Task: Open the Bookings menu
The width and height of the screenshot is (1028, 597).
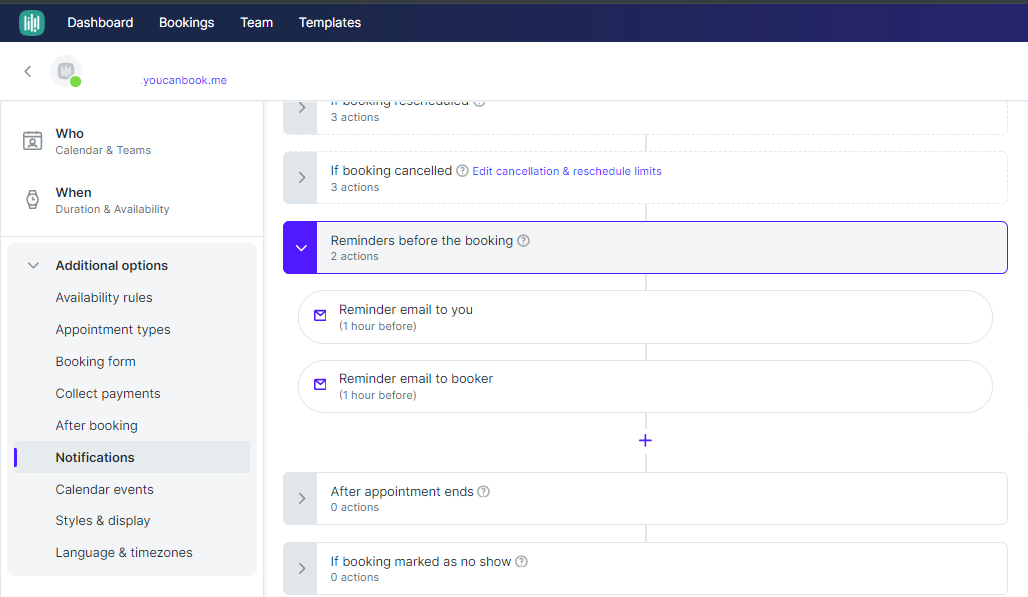Action: [186, 22]
